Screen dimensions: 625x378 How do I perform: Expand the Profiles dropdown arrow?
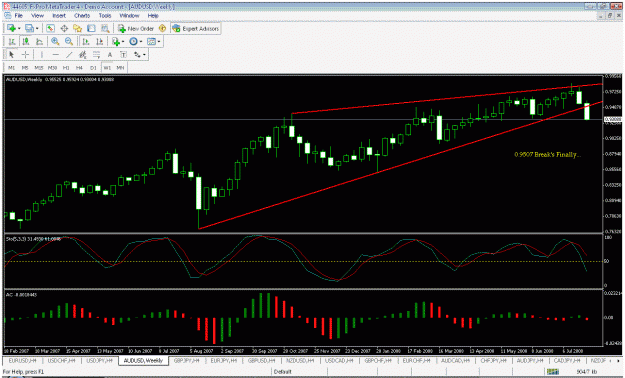coord(37,29)
